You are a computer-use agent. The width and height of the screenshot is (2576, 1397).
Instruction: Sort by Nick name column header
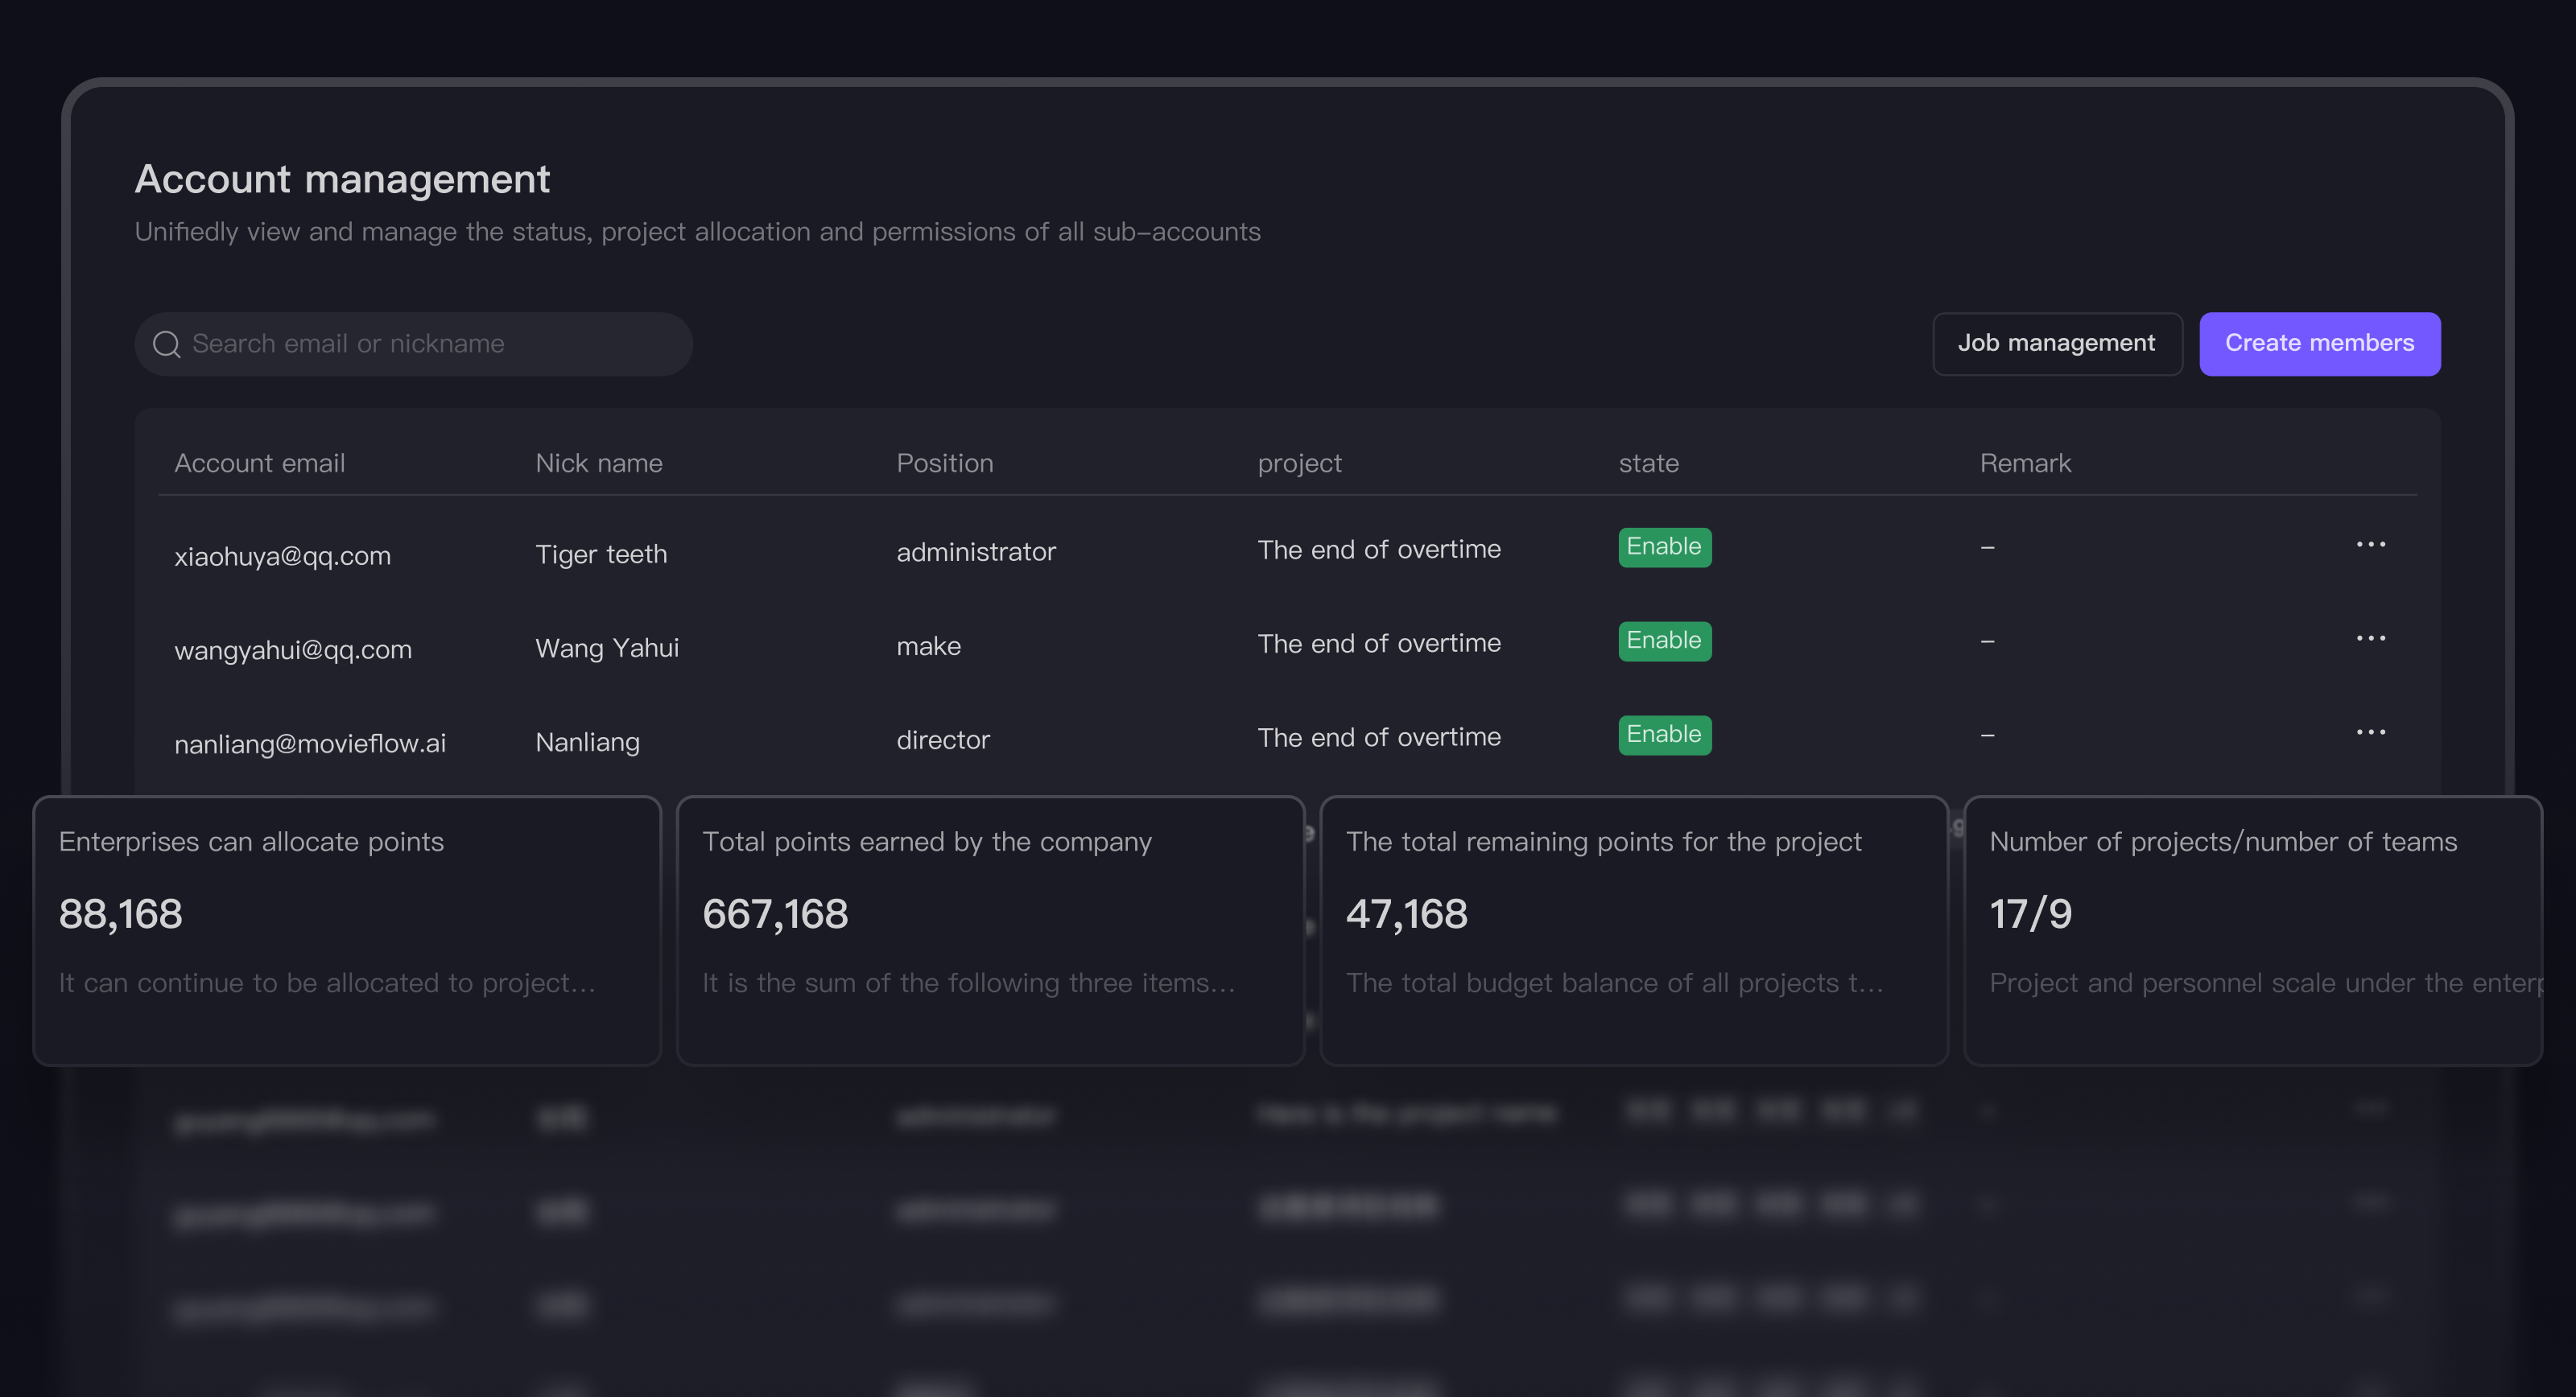point(598,463)
